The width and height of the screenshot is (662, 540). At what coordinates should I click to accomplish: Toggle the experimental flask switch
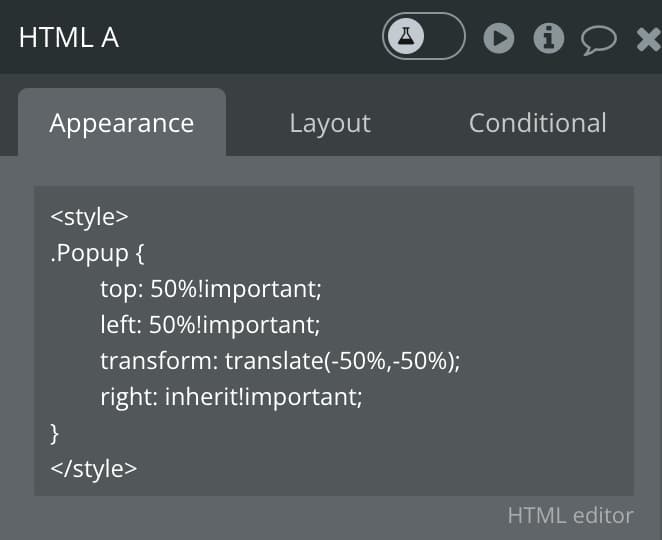(423, 36)
